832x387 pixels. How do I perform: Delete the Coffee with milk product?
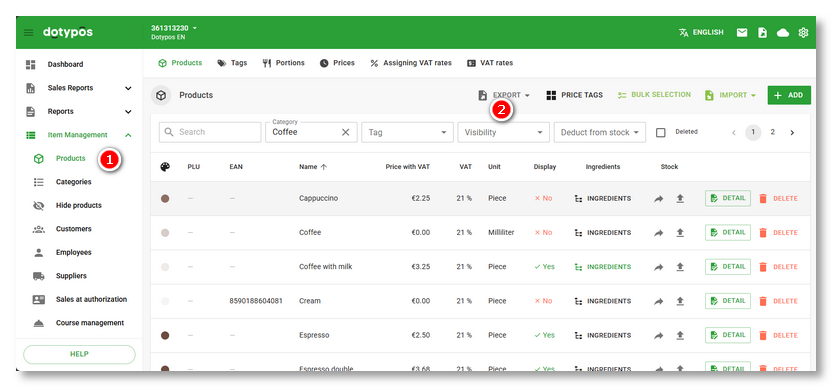(x=778, y=267)
